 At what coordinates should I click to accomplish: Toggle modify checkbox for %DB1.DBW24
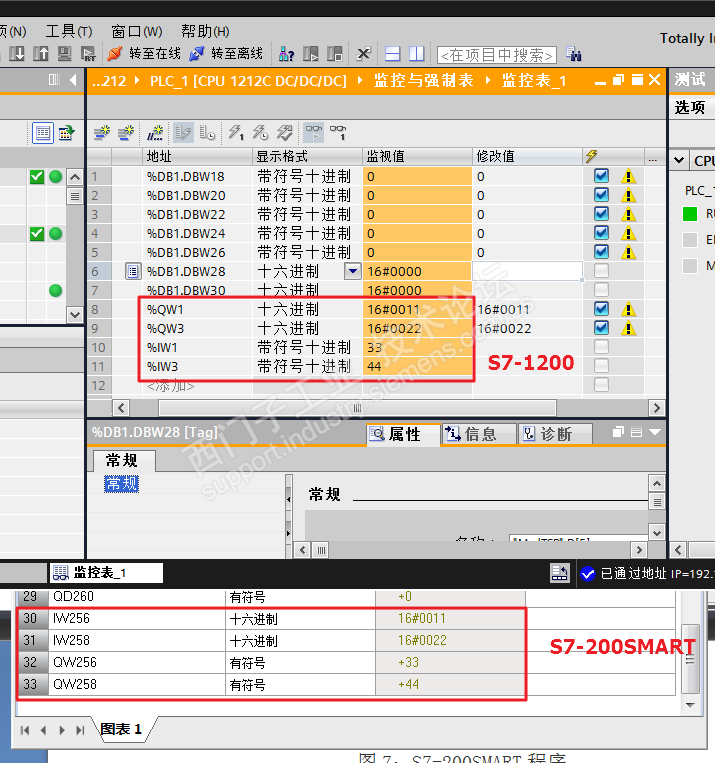[602, 233]
